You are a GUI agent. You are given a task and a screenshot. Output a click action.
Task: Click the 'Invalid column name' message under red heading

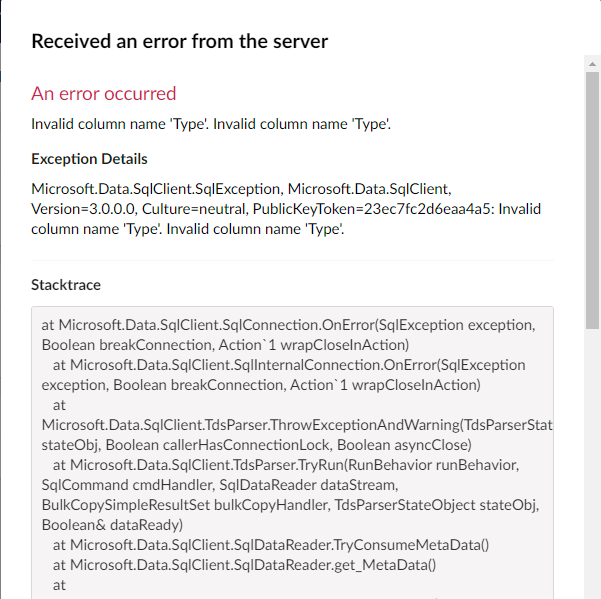pos(211,124)
